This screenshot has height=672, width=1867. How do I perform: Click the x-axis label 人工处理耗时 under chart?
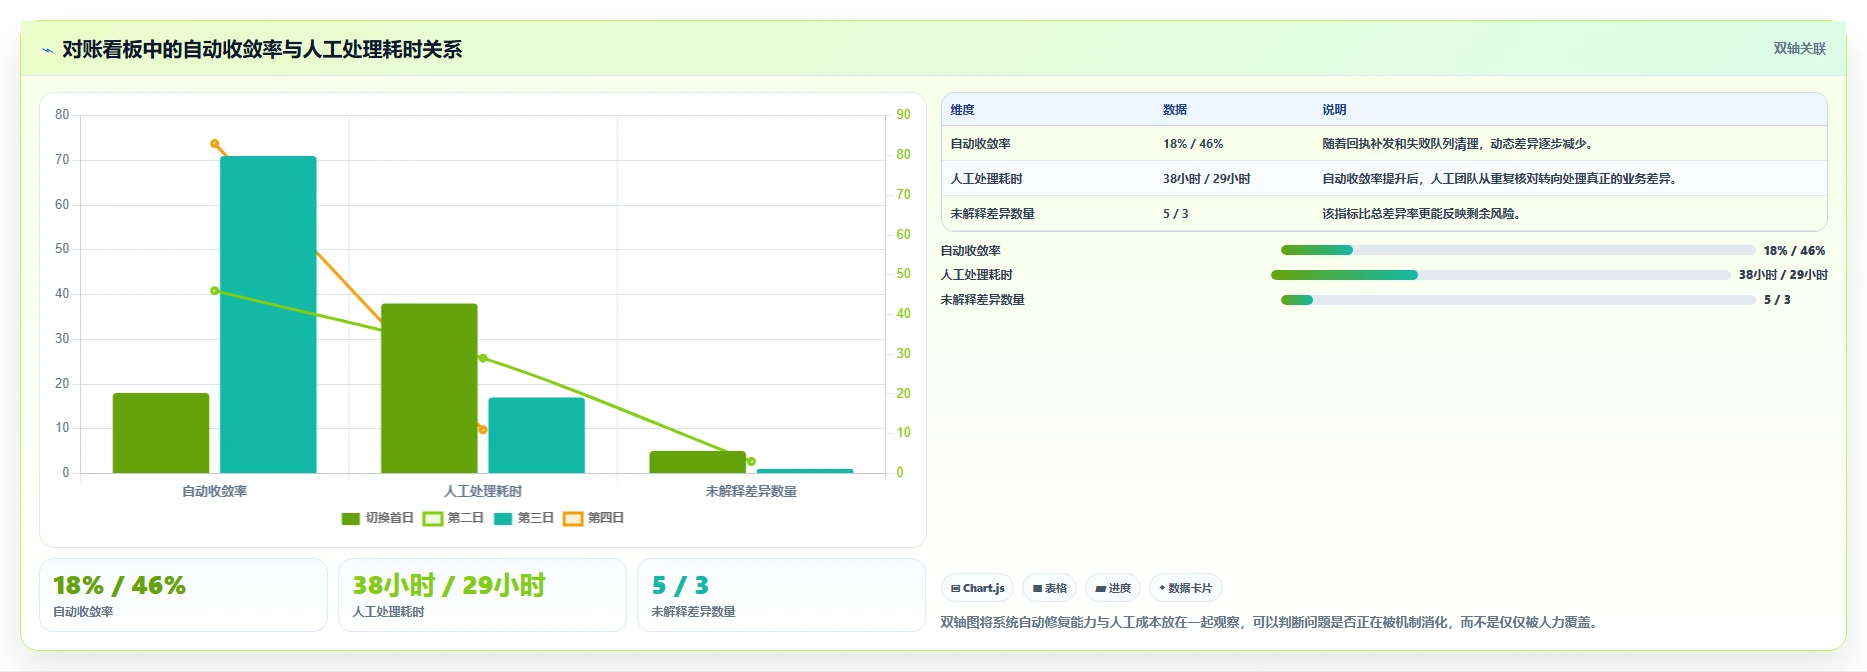pos(483,491)
